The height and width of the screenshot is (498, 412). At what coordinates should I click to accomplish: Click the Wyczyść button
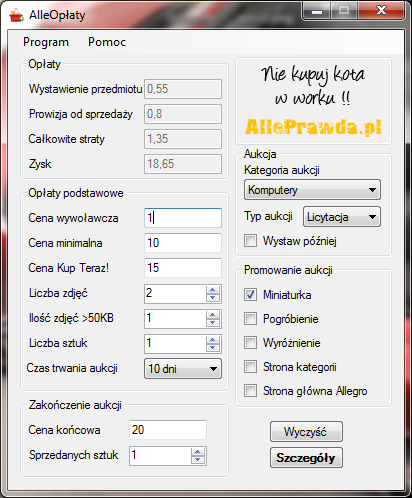(x=306, y=432)
